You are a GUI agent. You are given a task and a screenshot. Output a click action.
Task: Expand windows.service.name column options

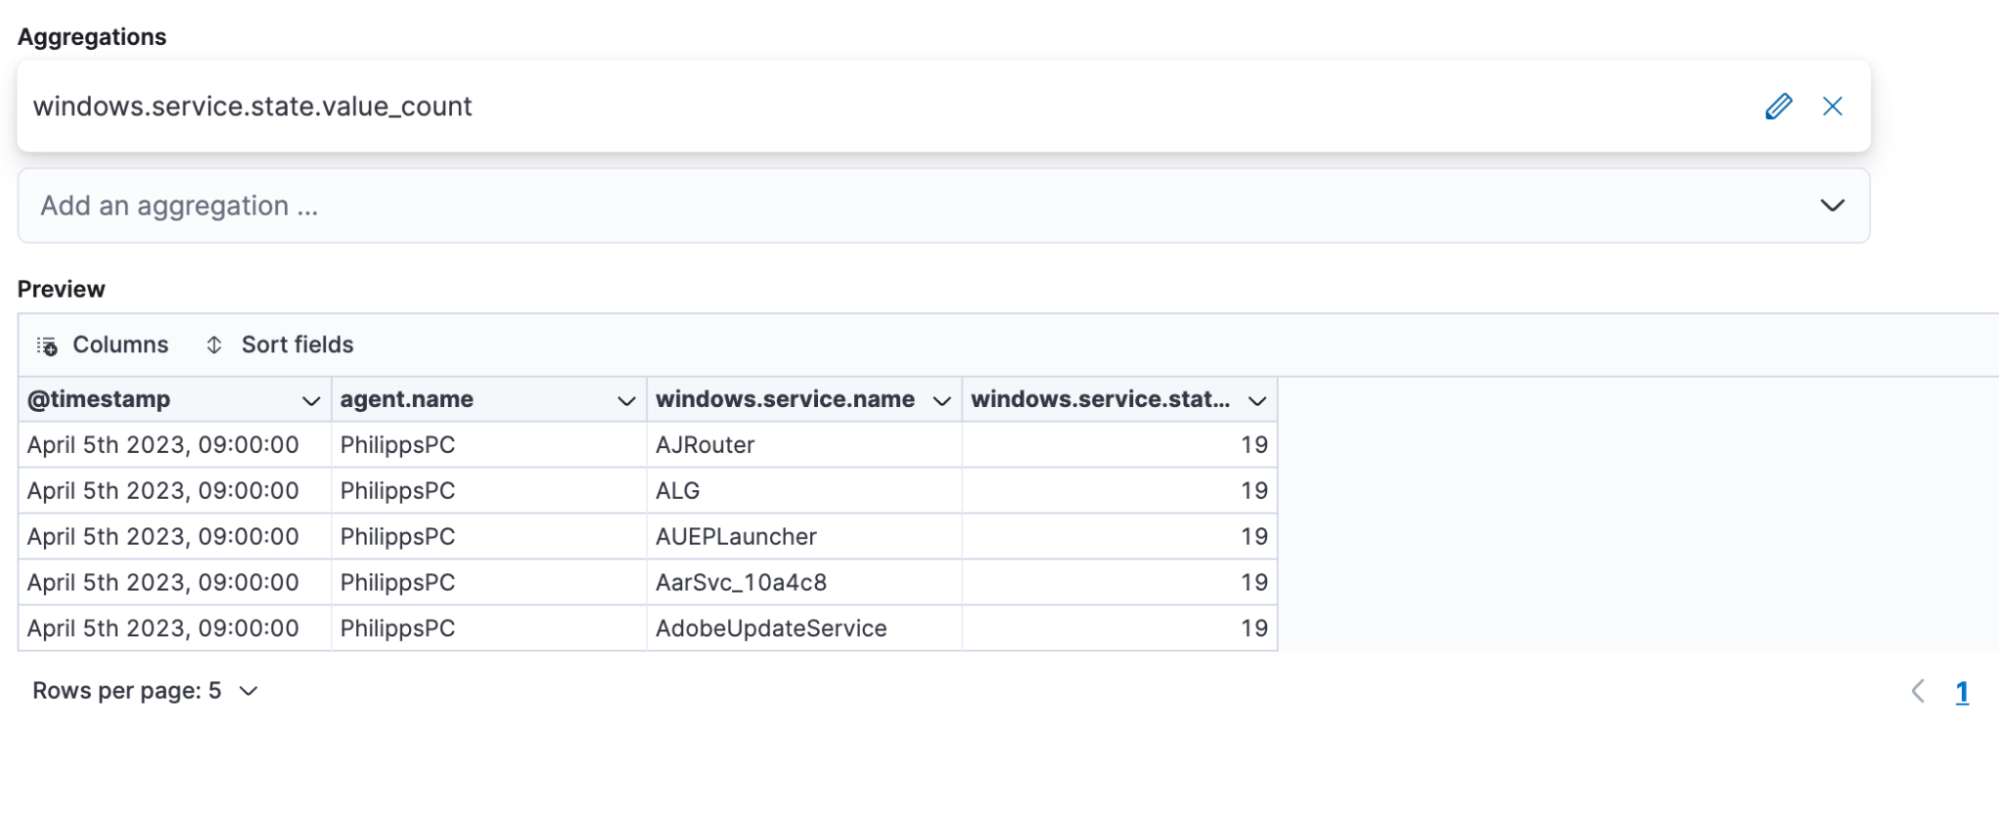coord(941,401)
